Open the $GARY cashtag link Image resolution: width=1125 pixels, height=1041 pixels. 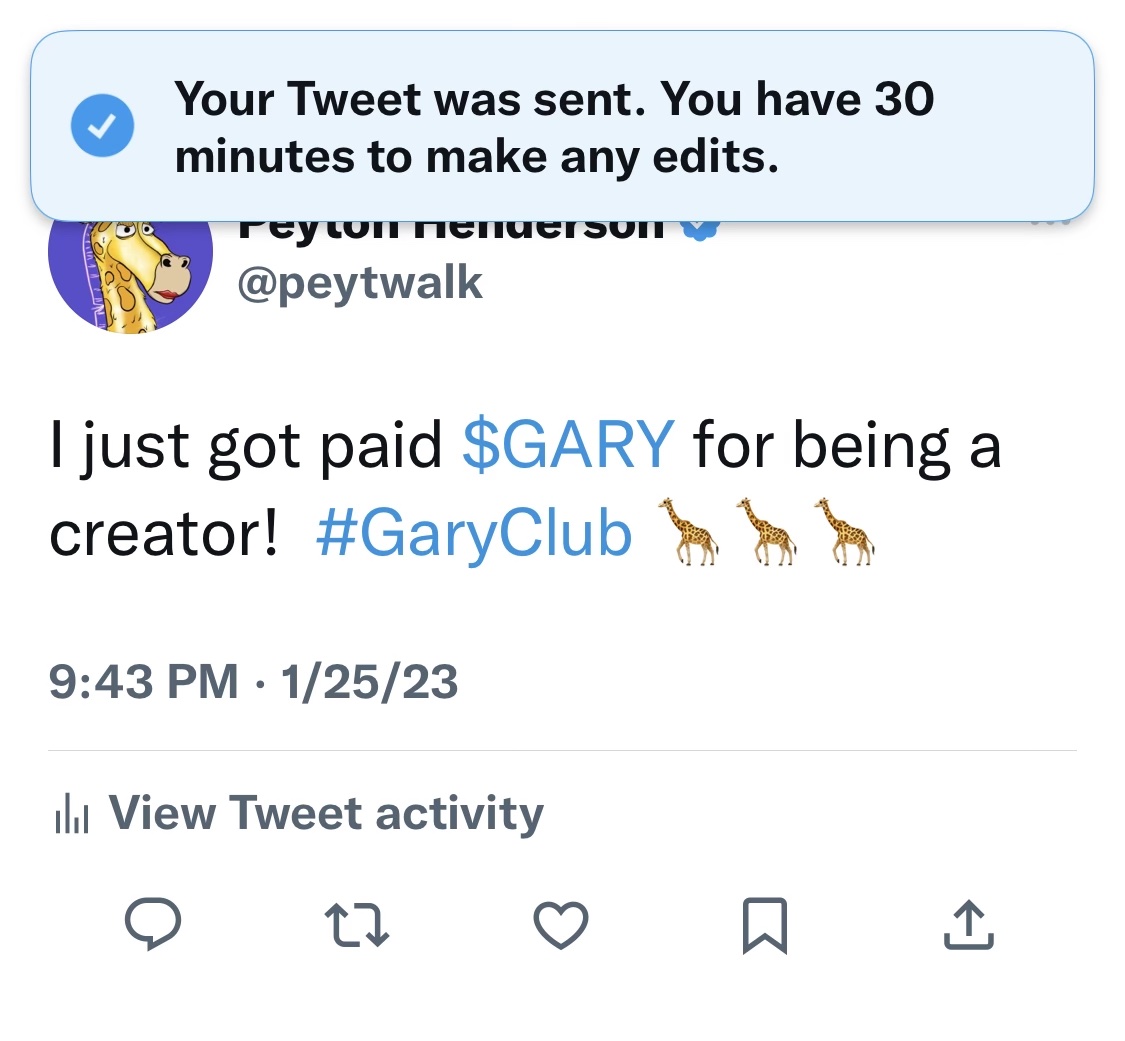click(x=567, y=446)
